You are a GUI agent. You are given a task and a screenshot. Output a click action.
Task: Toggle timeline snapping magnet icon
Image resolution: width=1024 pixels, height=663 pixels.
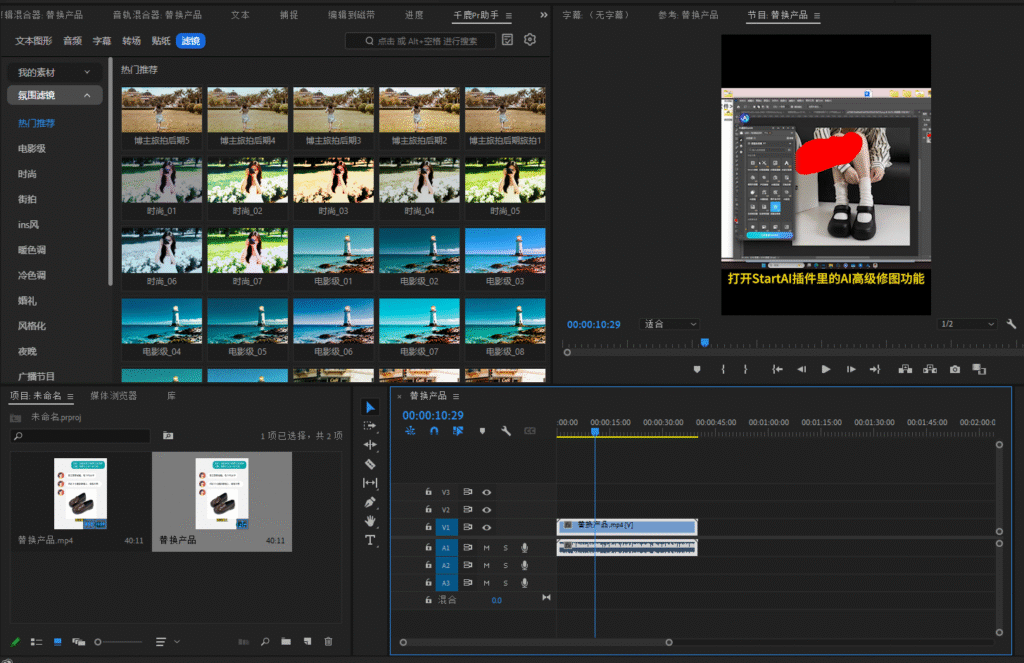click(x=434, y=431)
